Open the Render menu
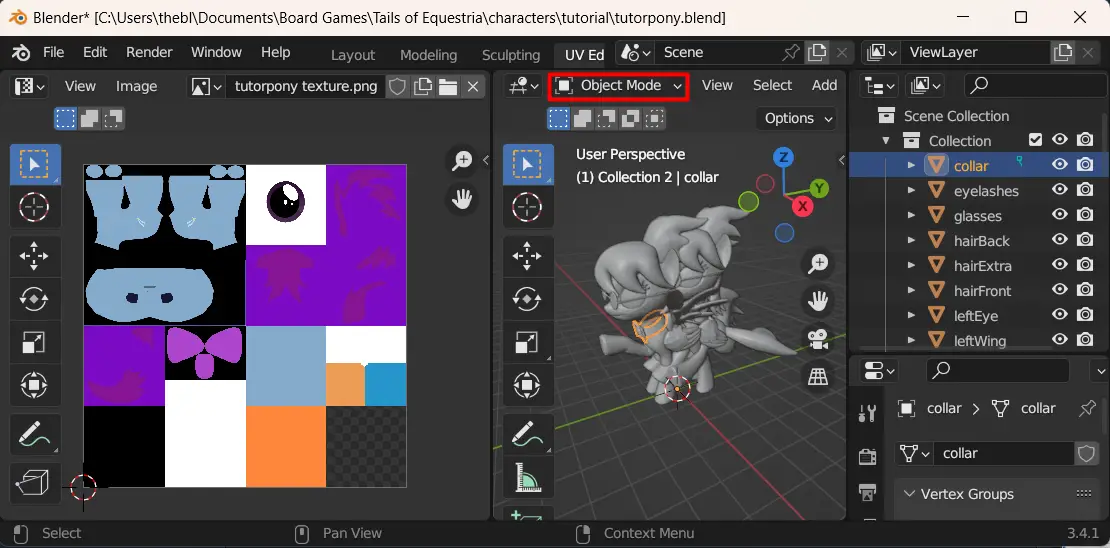The image size is (1110, 548). click(x=149, y=52)
